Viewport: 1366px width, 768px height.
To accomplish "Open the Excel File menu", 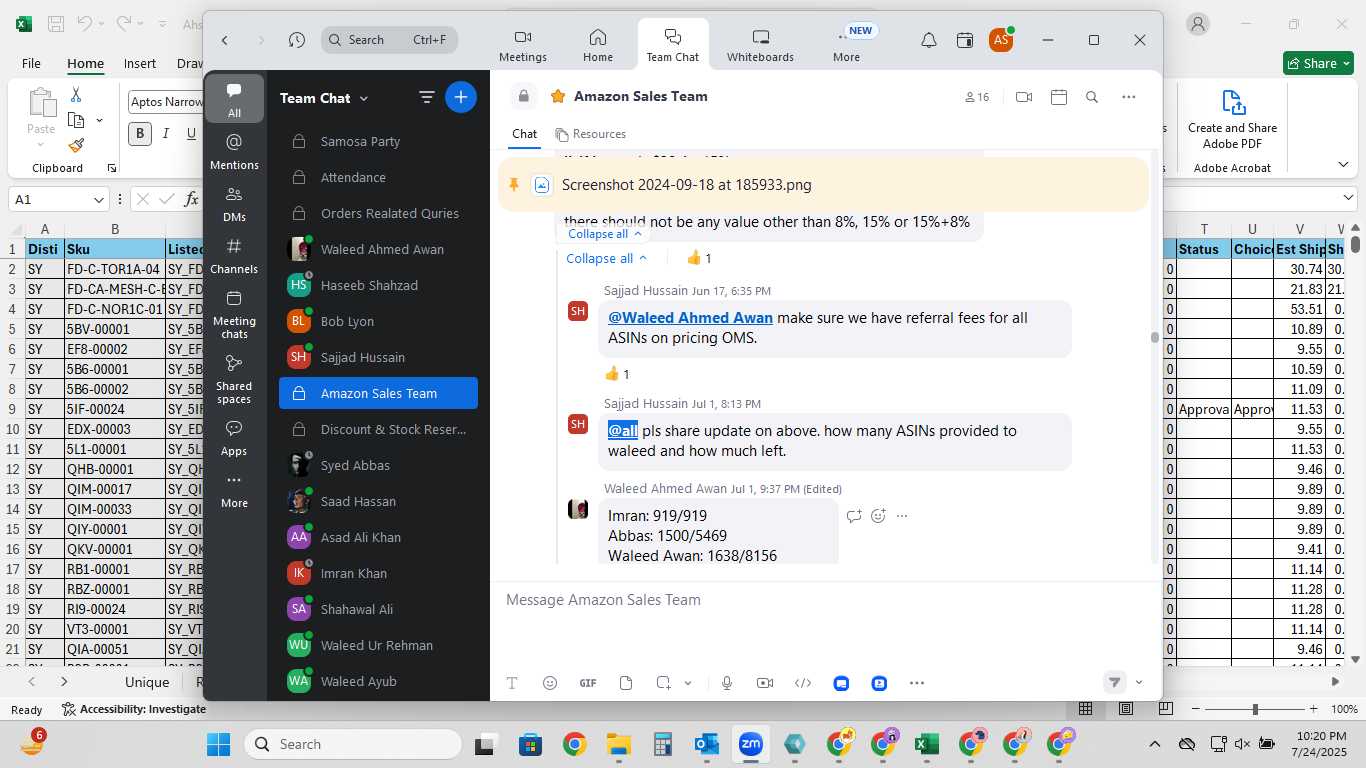I will pyautogui.click(x=31, y=63).
